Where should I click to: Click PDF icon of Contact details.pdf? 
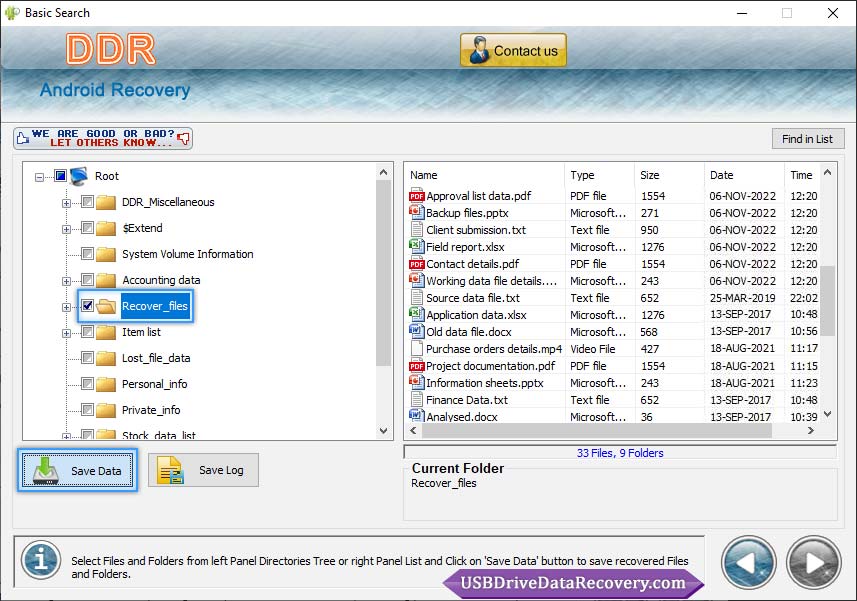(416, 263)
